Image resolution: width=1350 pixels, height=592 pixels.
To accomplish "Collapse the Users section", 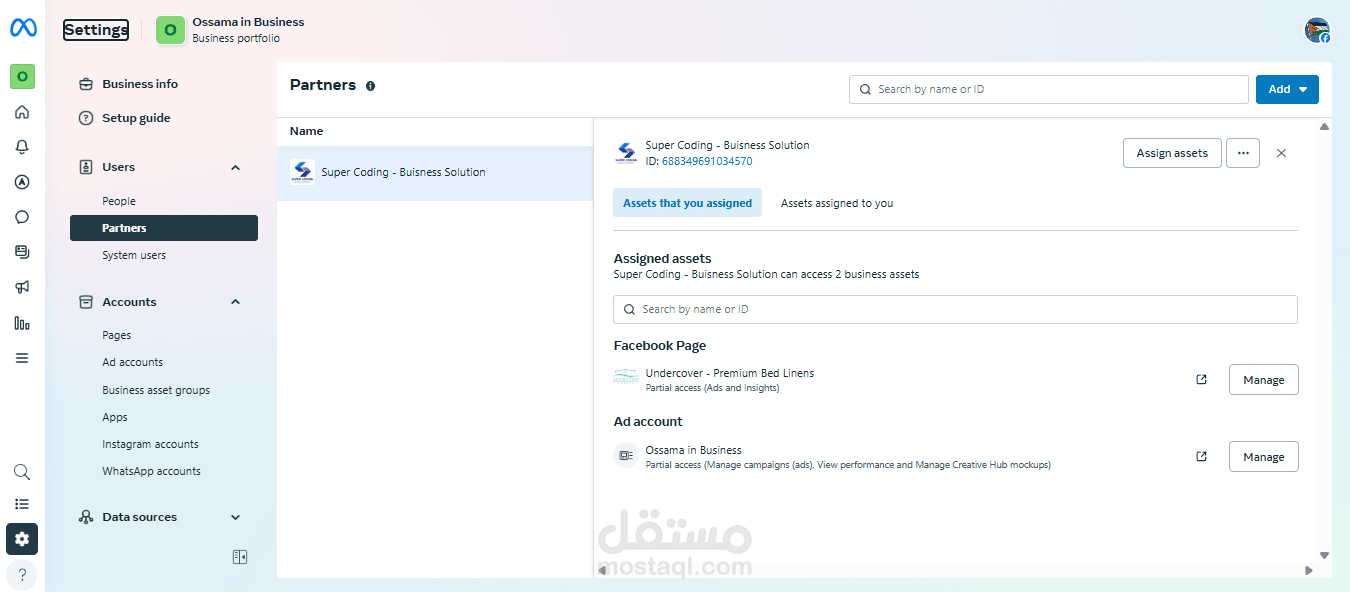I will coord(236,167).
